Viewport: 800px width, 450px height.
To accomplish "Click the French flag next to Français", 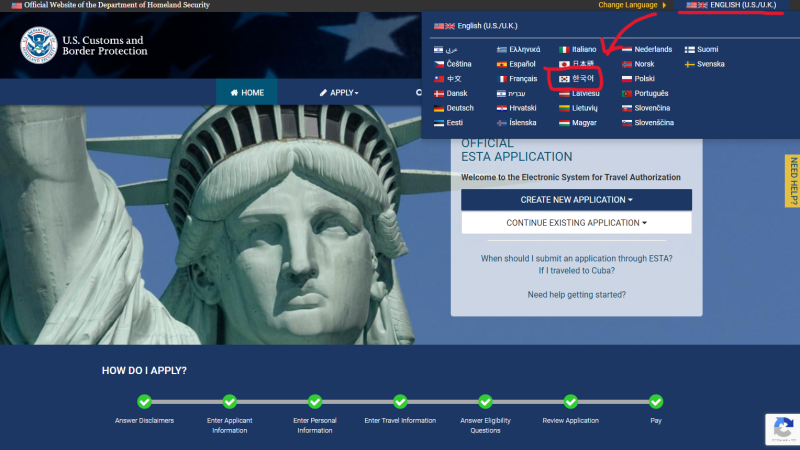I will pos(502,79).
